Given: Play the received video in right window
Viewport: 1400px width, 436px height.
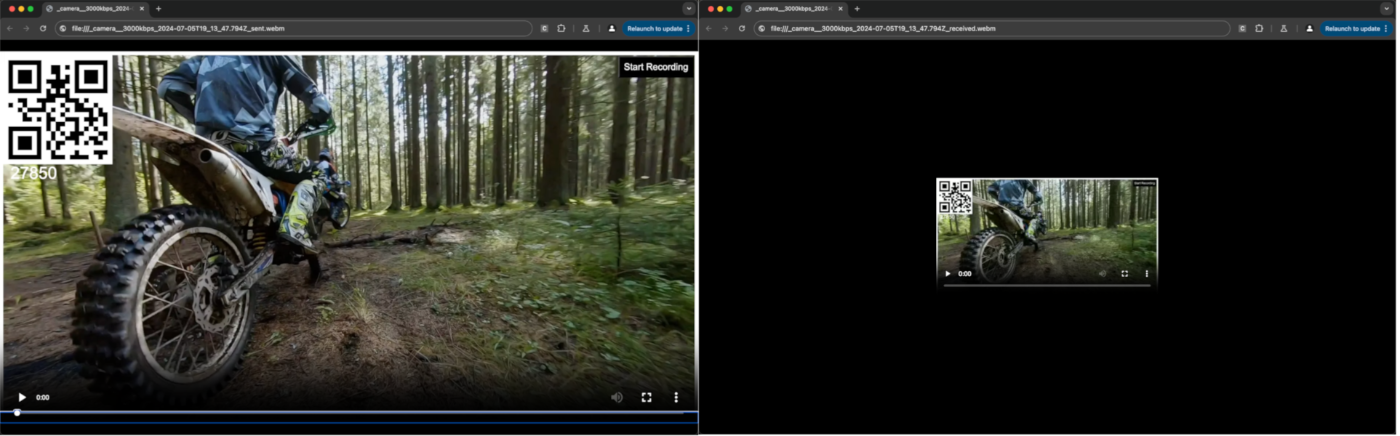Looking at the screenshot, I should coord(948,273).
